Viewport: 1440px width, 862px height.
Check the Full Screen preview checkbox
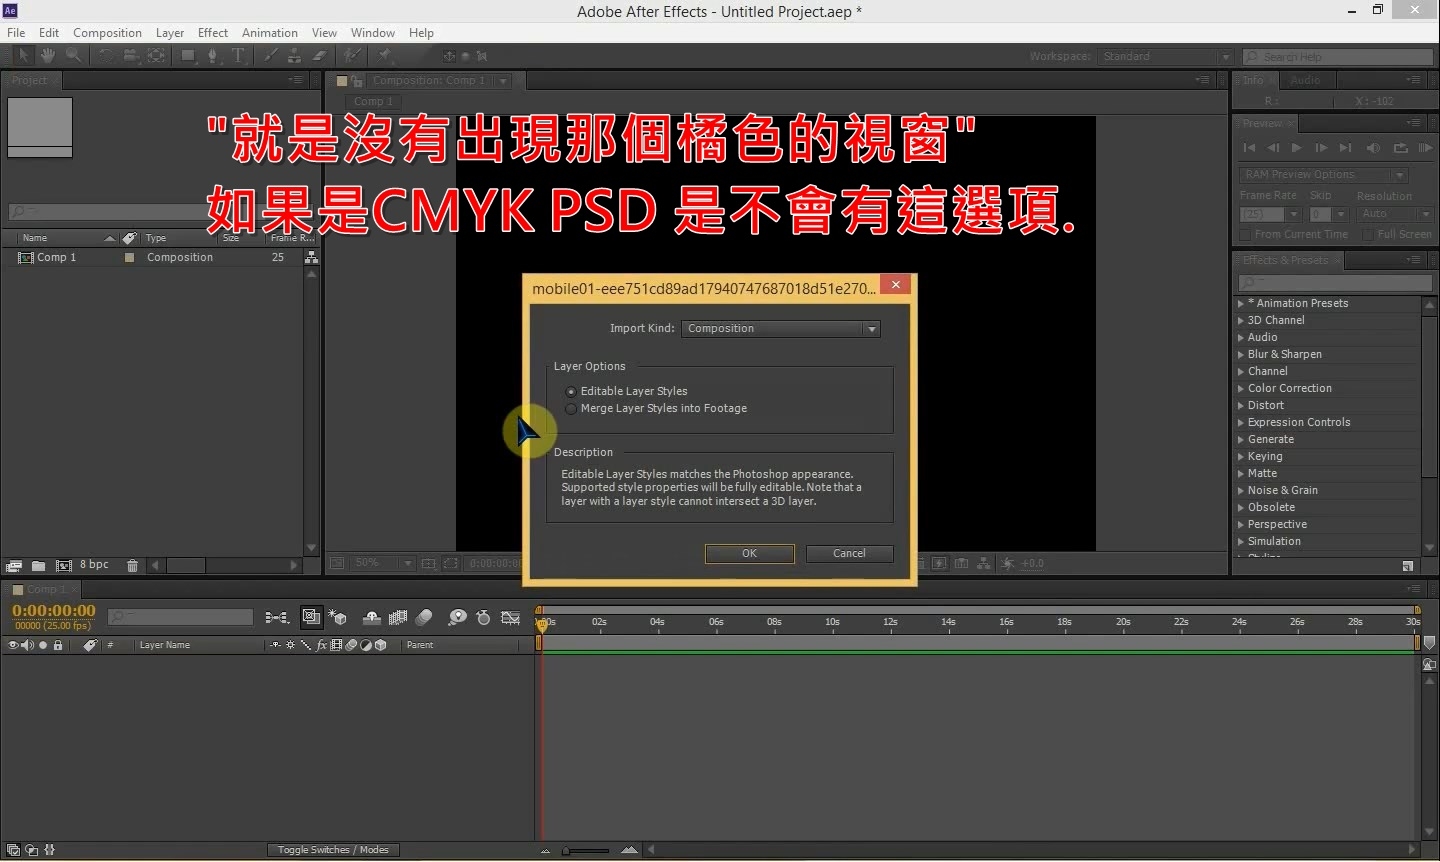pos(1368,235)
